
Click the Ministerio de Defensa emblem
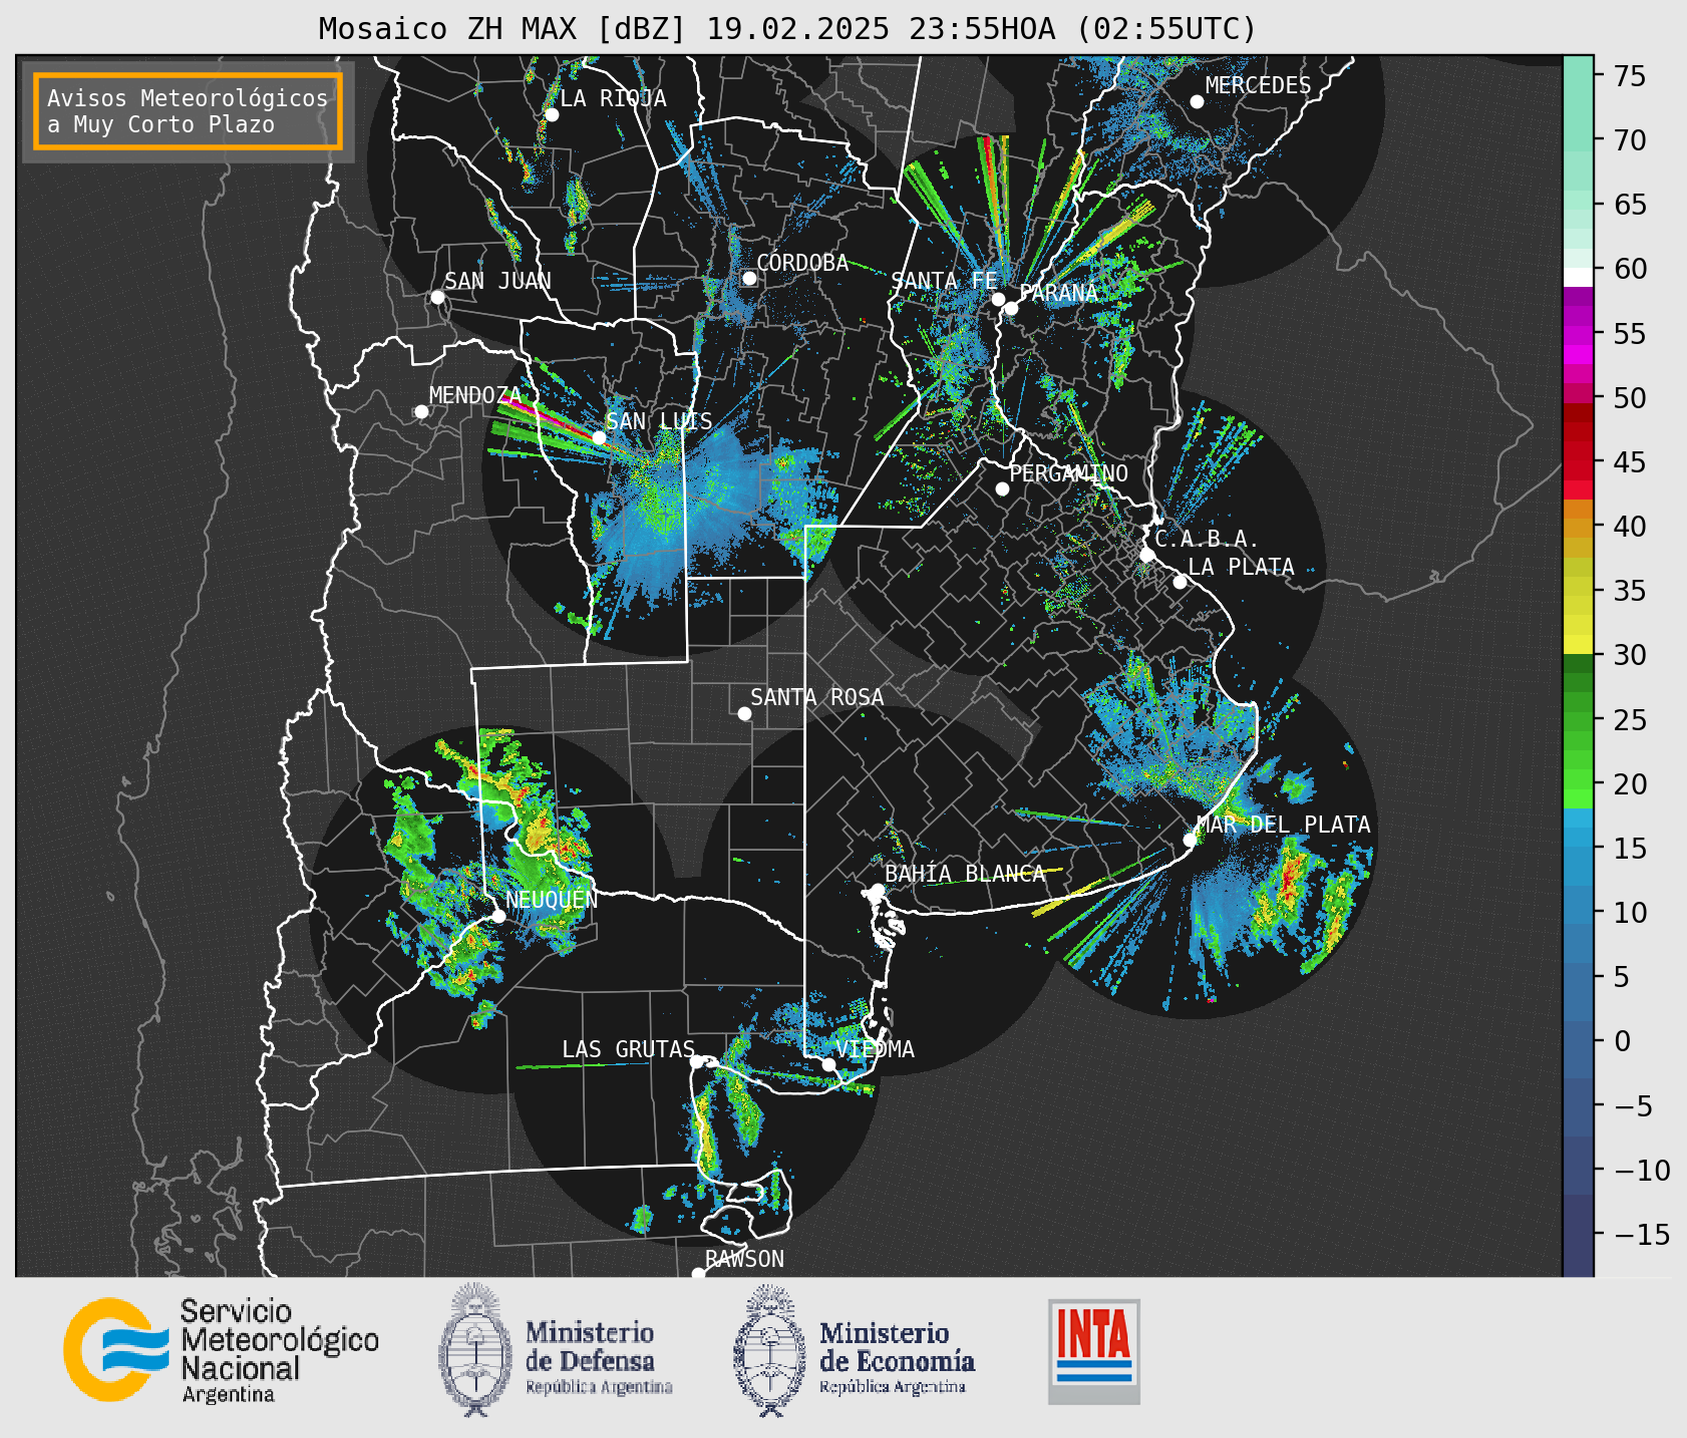pos(476,1349)
